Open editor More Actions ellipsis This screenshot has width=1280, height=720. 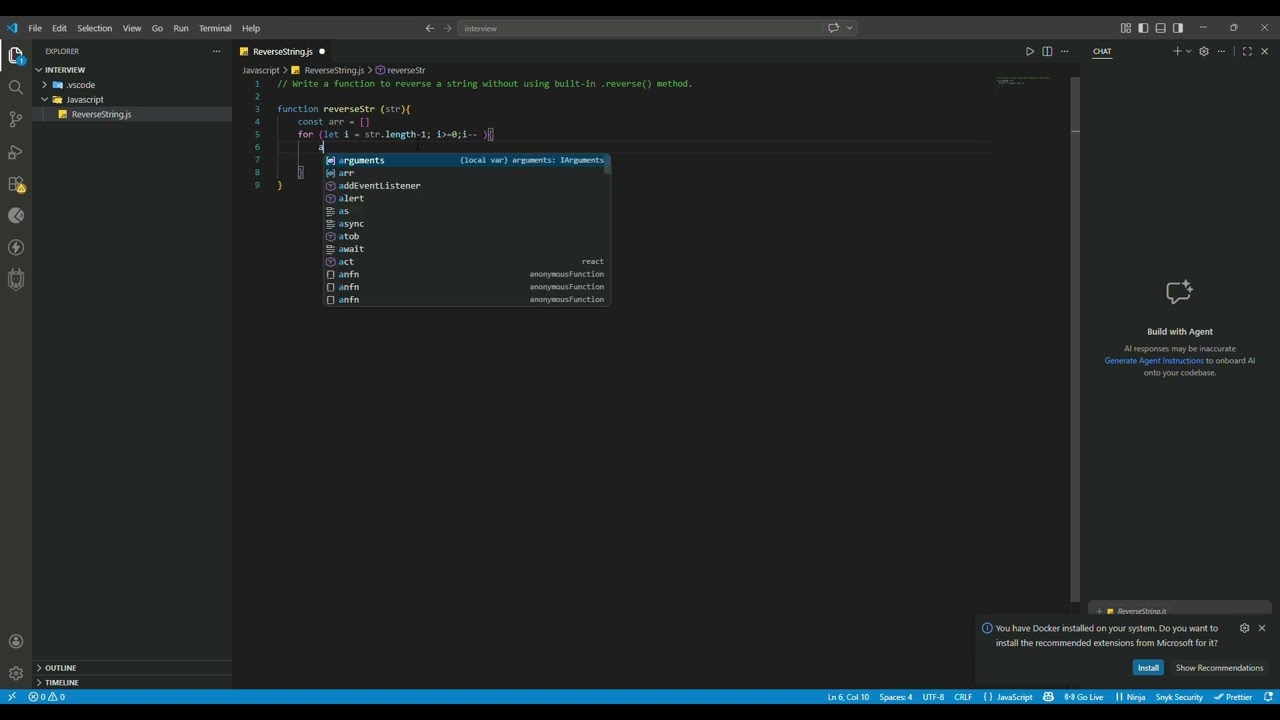click(x=1064, y=51)
